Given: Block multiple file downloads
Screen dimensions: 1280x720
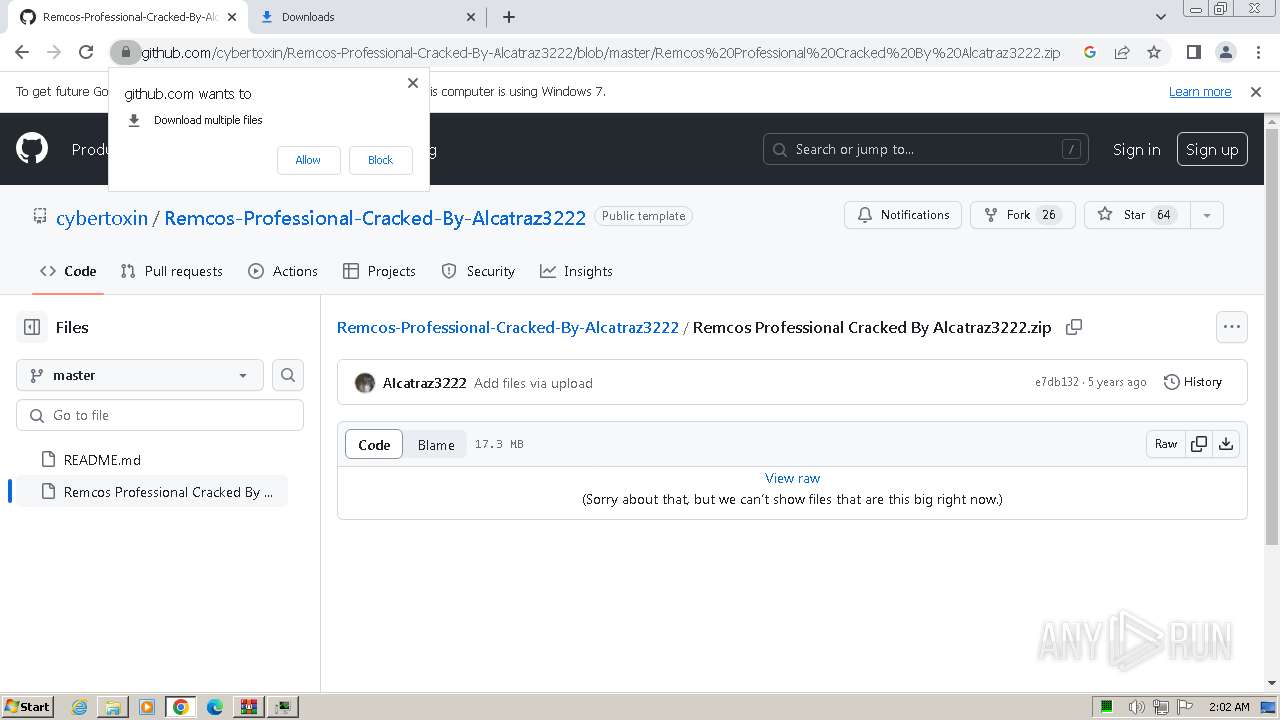Looking at the screenshot, I should 380,160.
